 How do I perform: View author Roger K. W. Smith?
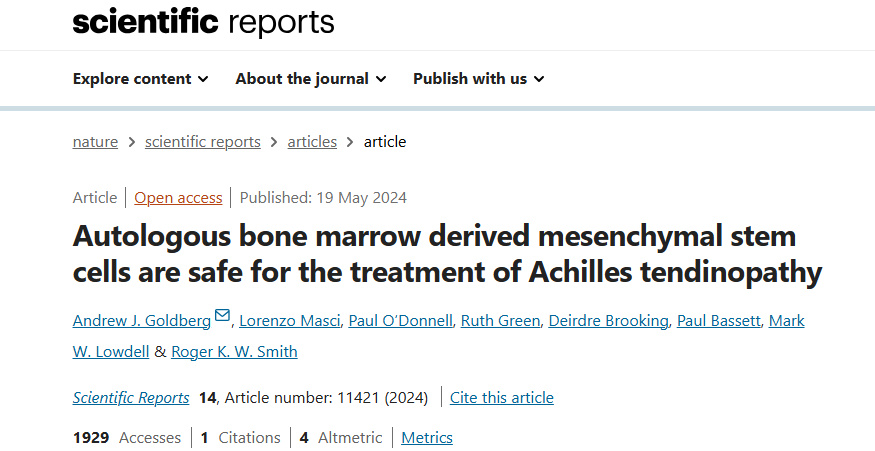point(234,352)
